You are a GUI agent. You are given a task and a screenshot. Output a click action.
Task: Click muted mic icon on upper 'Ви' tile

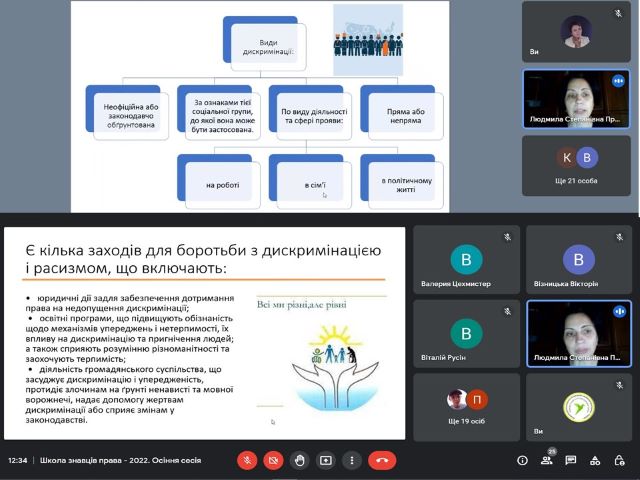pos(618,13)
